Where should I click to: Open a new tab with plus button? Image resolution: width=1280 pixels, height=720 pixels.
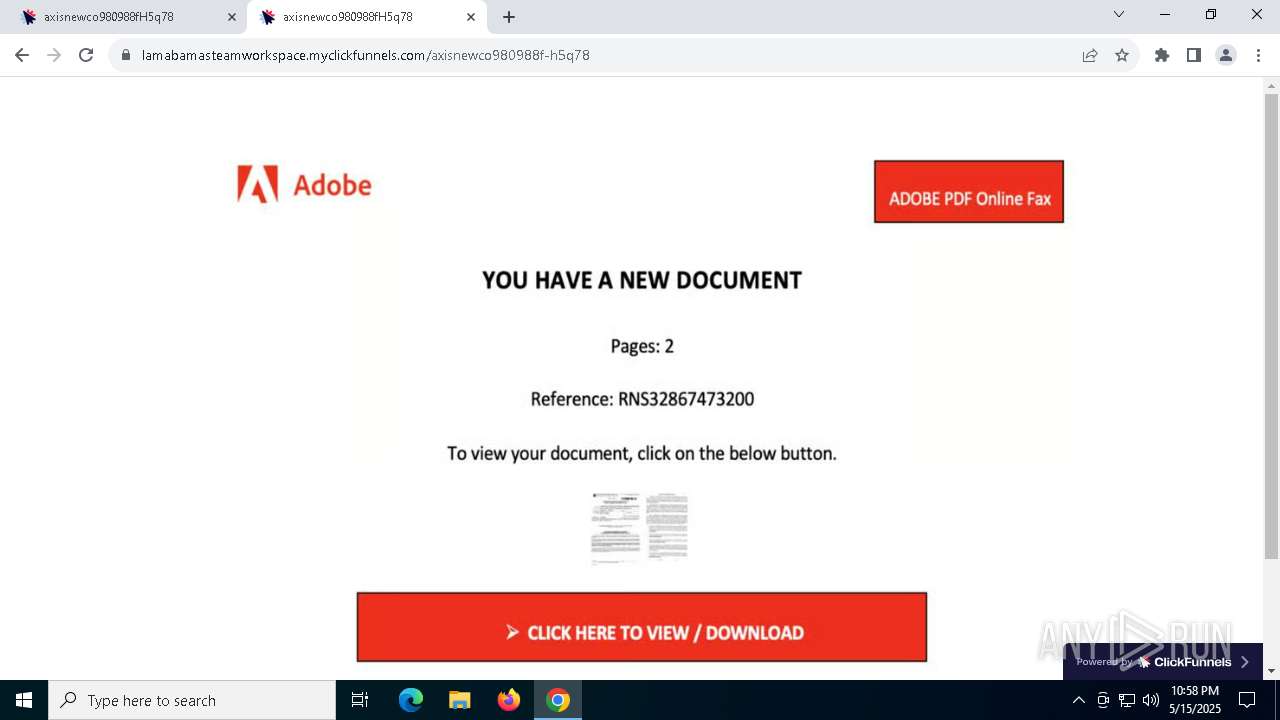[x=509, y=17]
